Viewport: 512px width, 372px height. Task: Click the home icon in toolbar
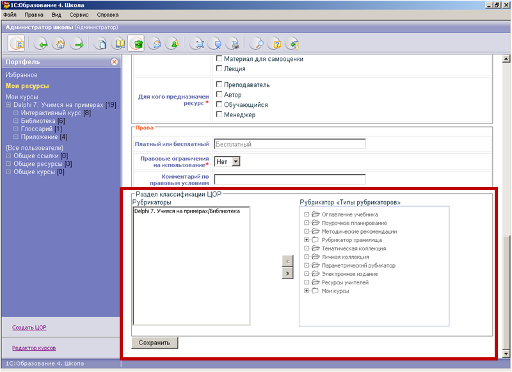coord(59,44)
